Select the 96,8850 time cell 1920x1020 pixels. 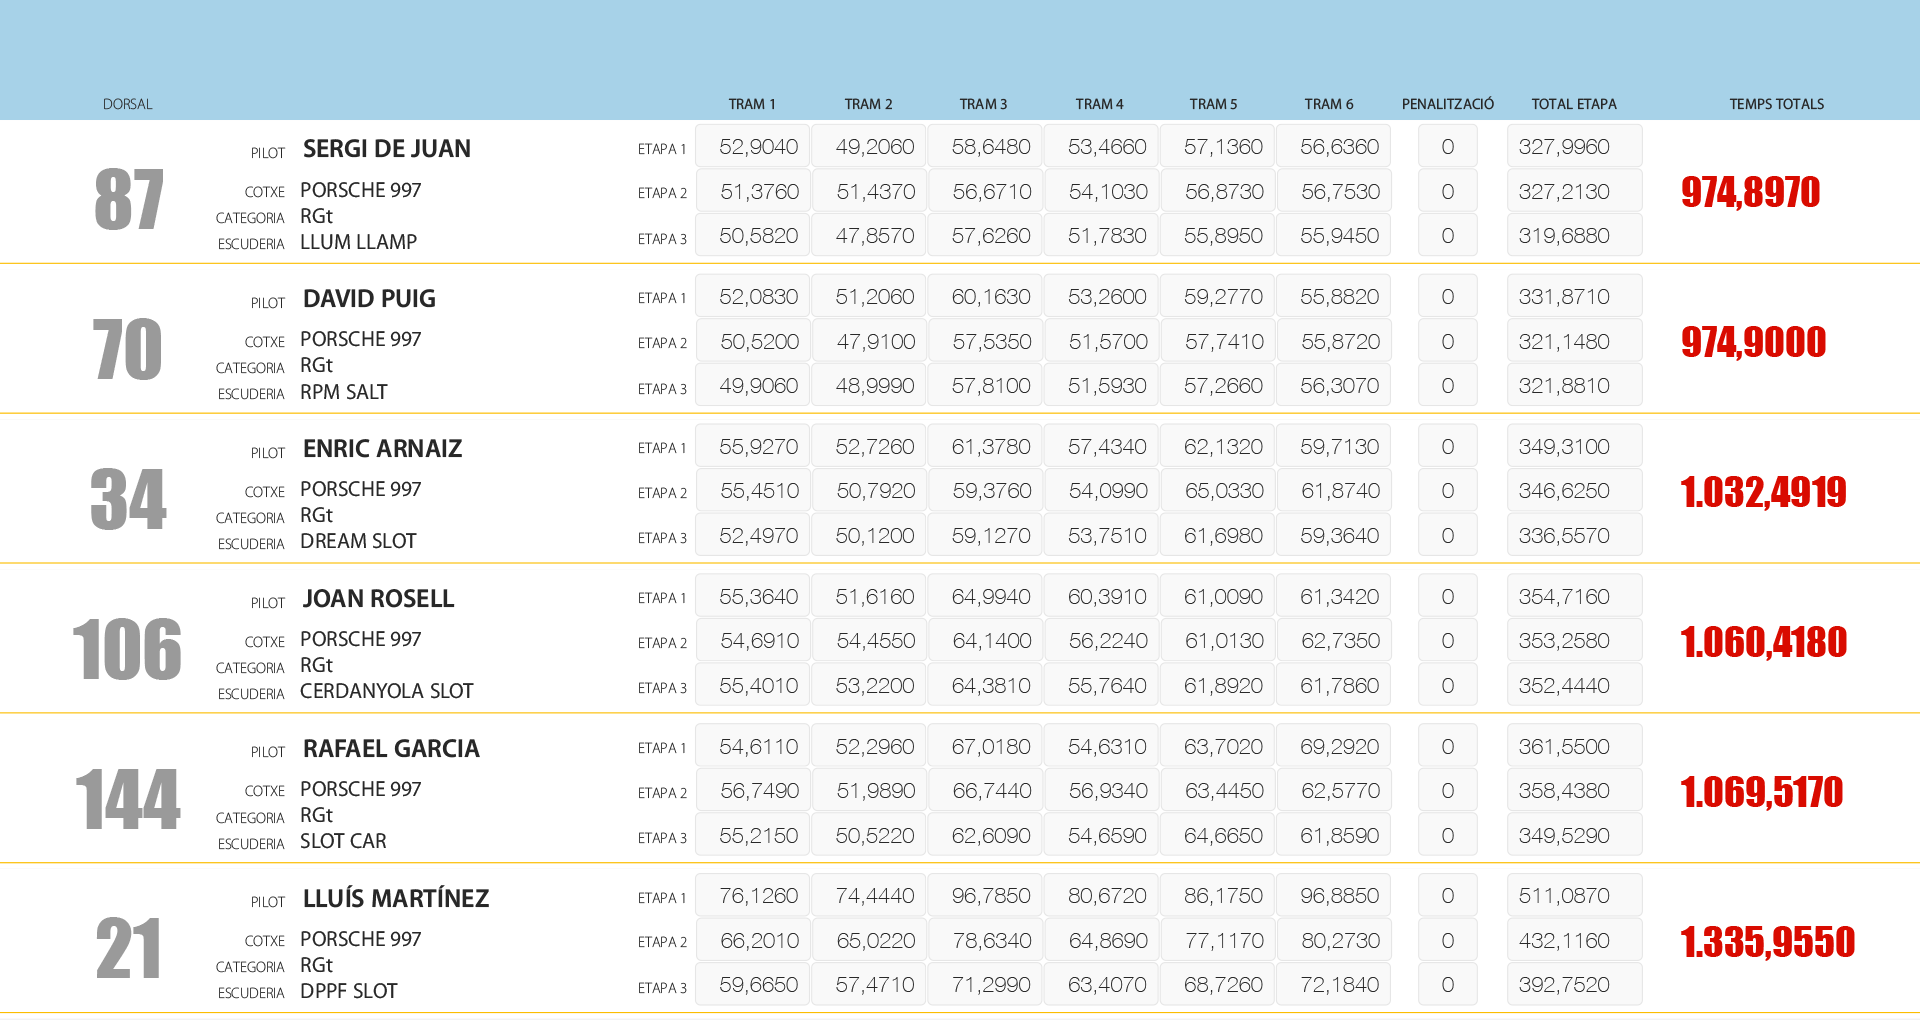pyautogui.click(x=1339, y=896)
